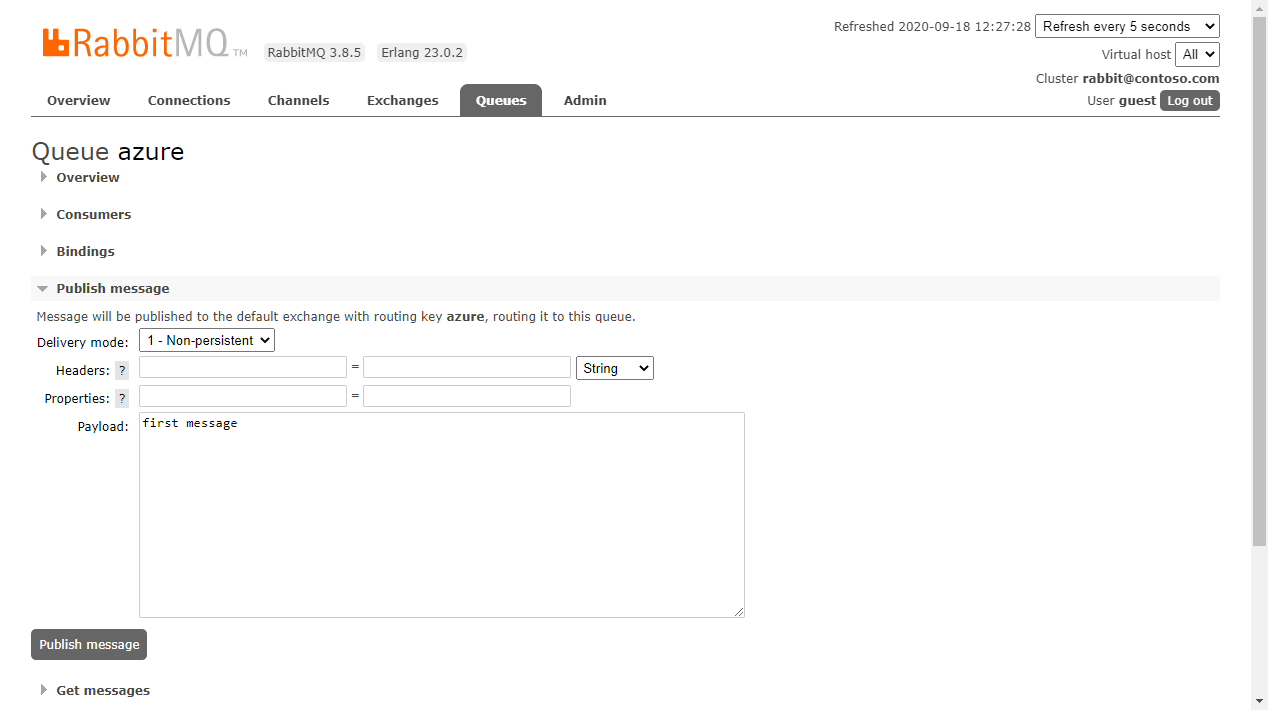Open the Headers help tooltip icon
Image resolution: width=1268 pixels, height=710 pixels.
(x=121, y=370)
